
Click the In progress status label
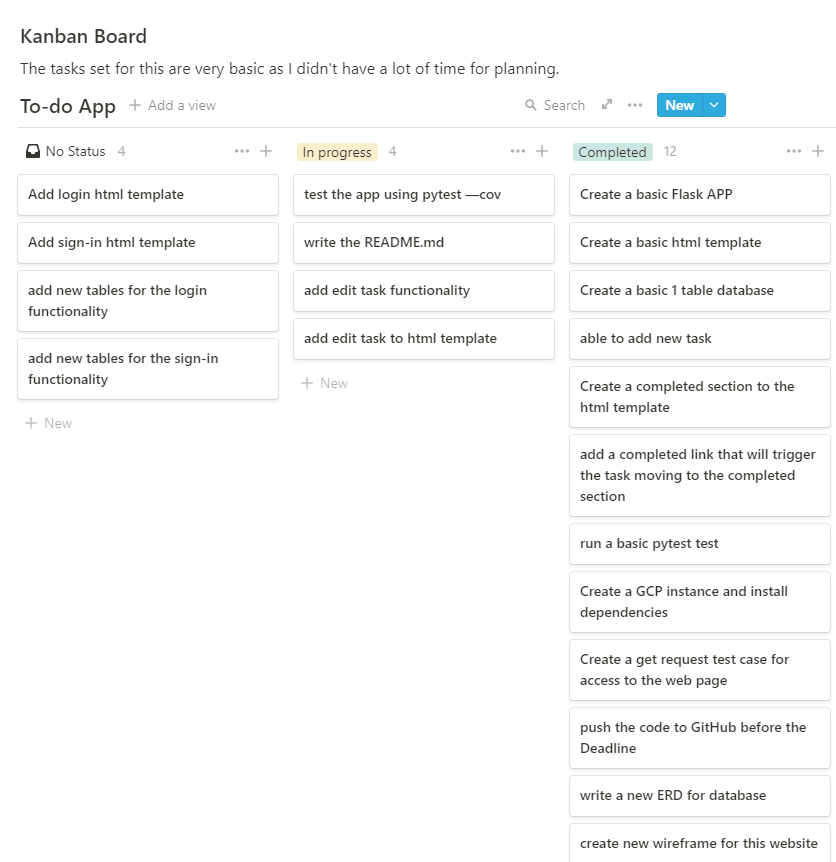(x=336, y=151)
